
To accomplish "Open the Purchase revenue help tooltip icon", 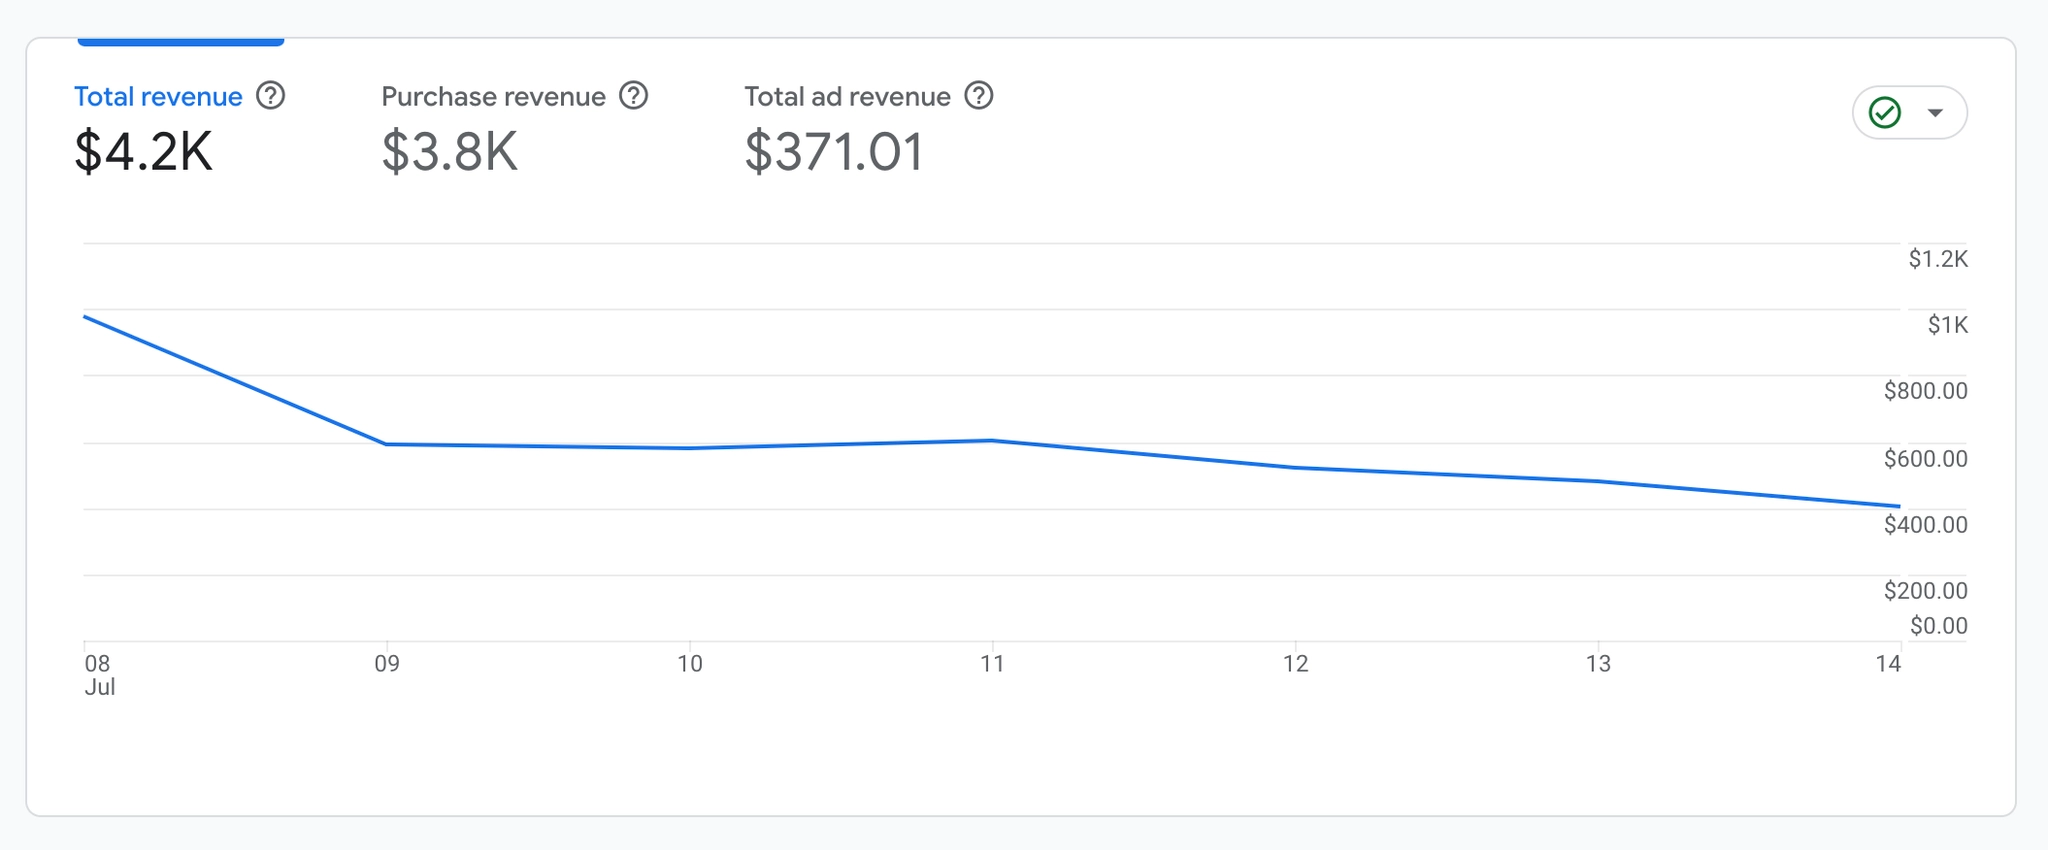I will (x=633, y=96).
